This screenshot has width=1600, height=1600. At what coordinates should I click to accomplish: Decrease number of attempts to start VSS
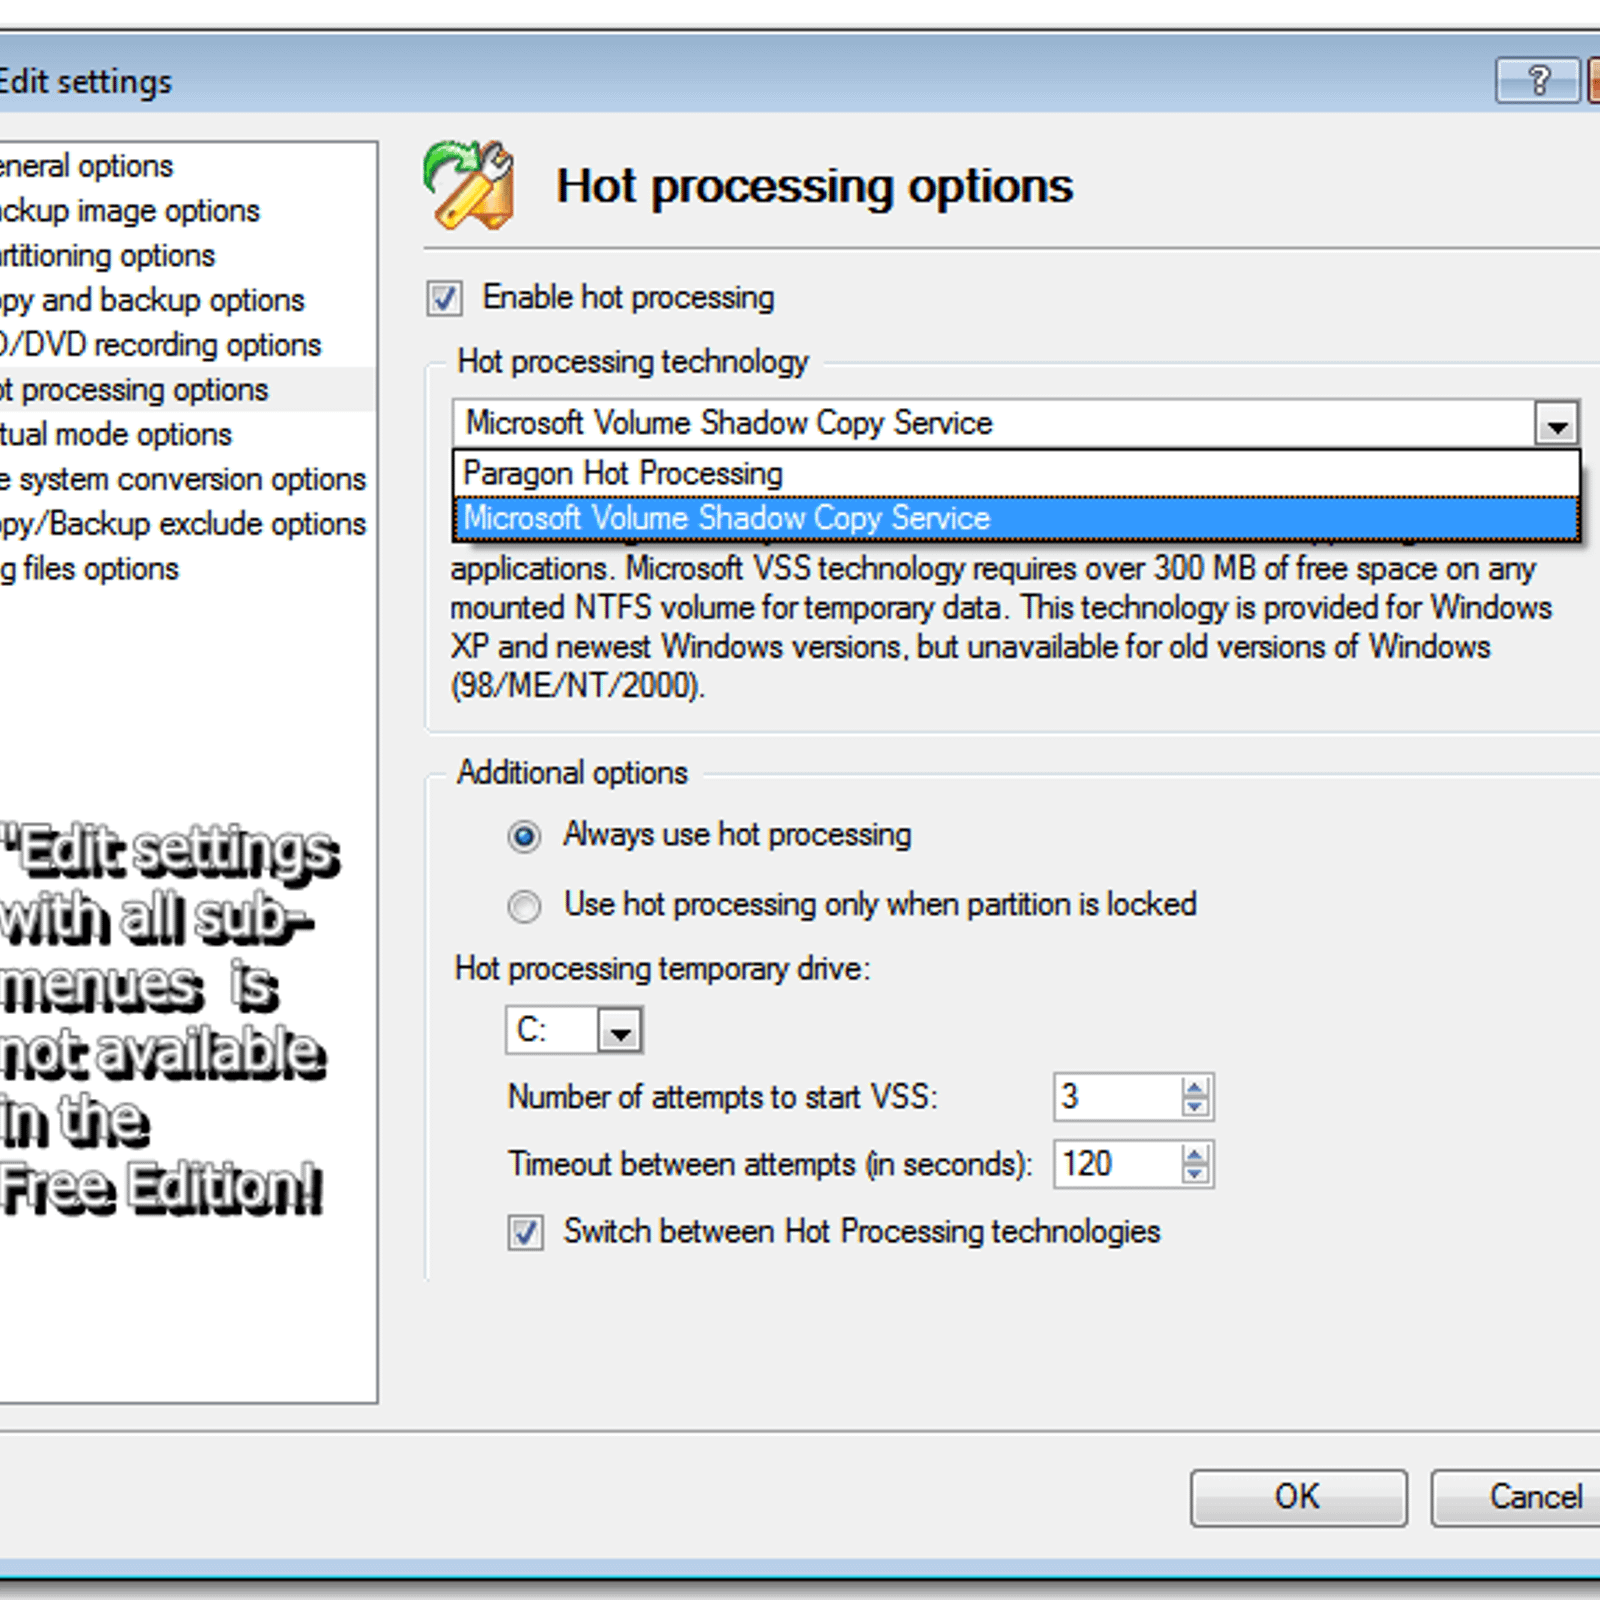click(x=1195, y=1107)
